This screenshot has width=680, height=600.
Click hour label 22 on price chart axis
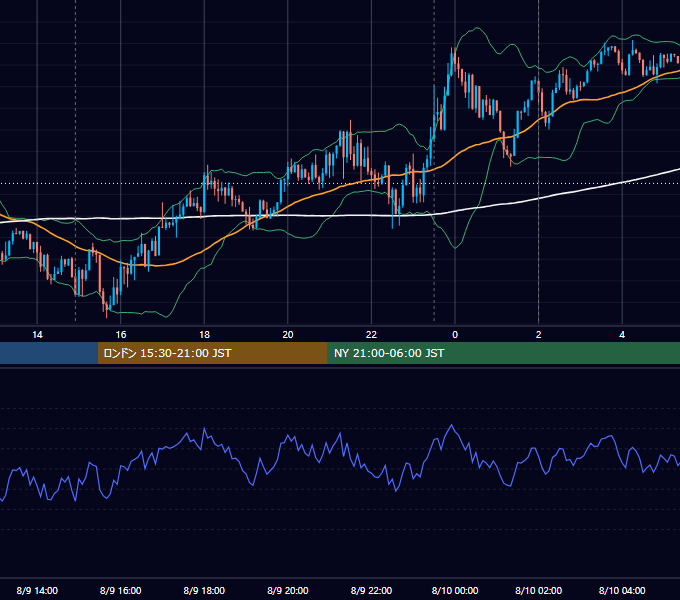click(x=371, y=335)
